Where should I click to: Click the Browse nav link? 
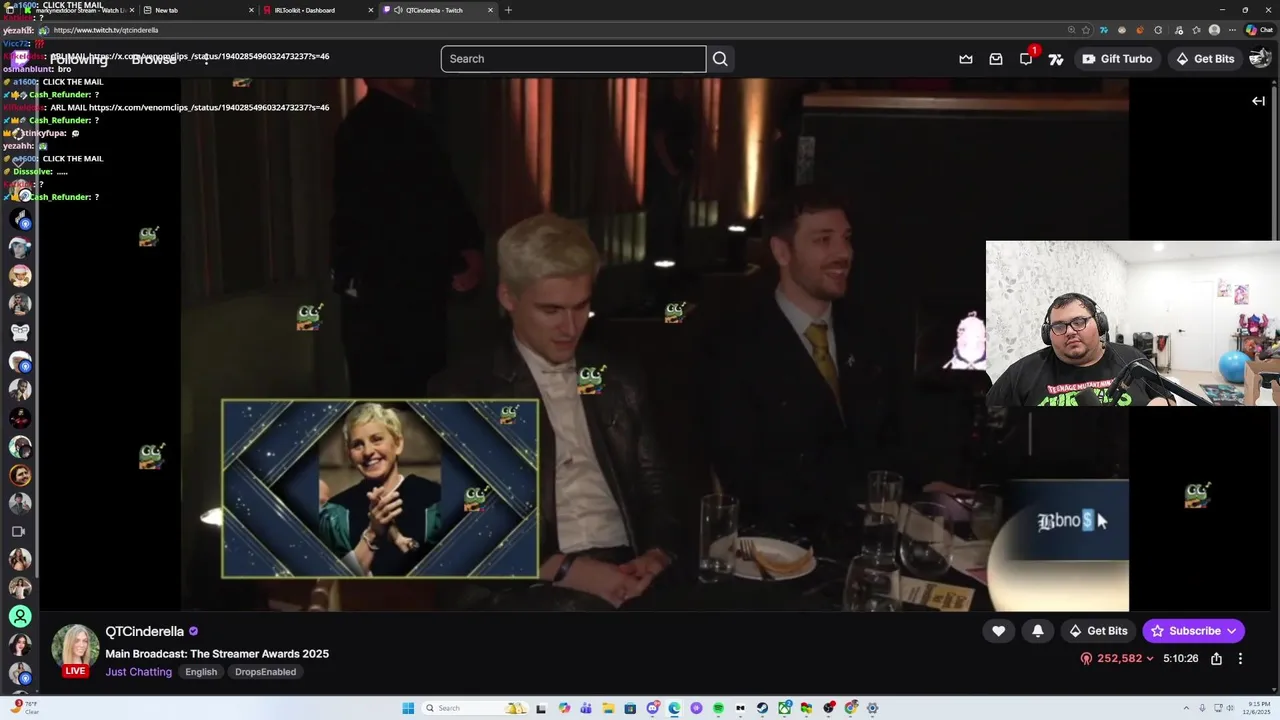[154, 59]
